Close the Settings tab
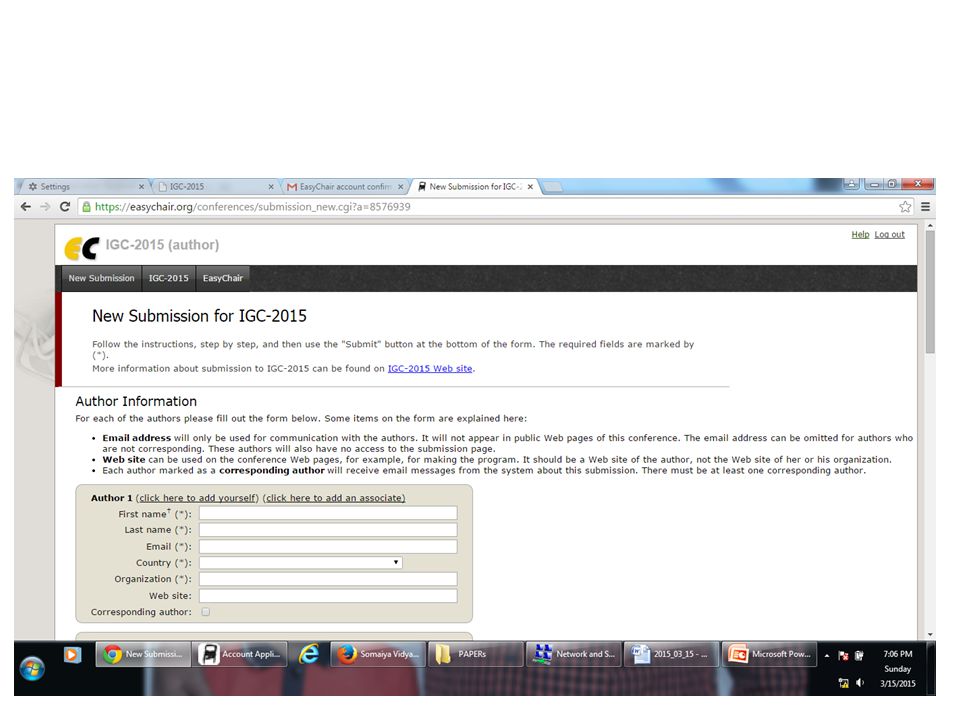 pos(141,187)
